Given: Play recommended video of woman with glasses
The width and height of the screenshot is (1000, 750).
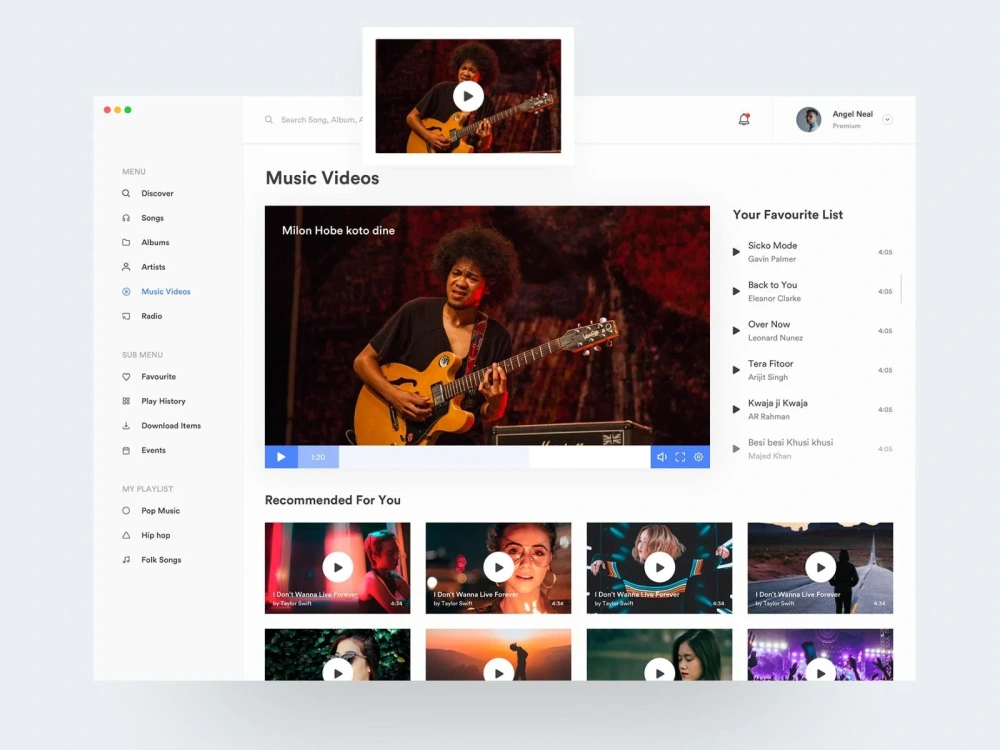Looking at the screenshot, I should 499,568.
